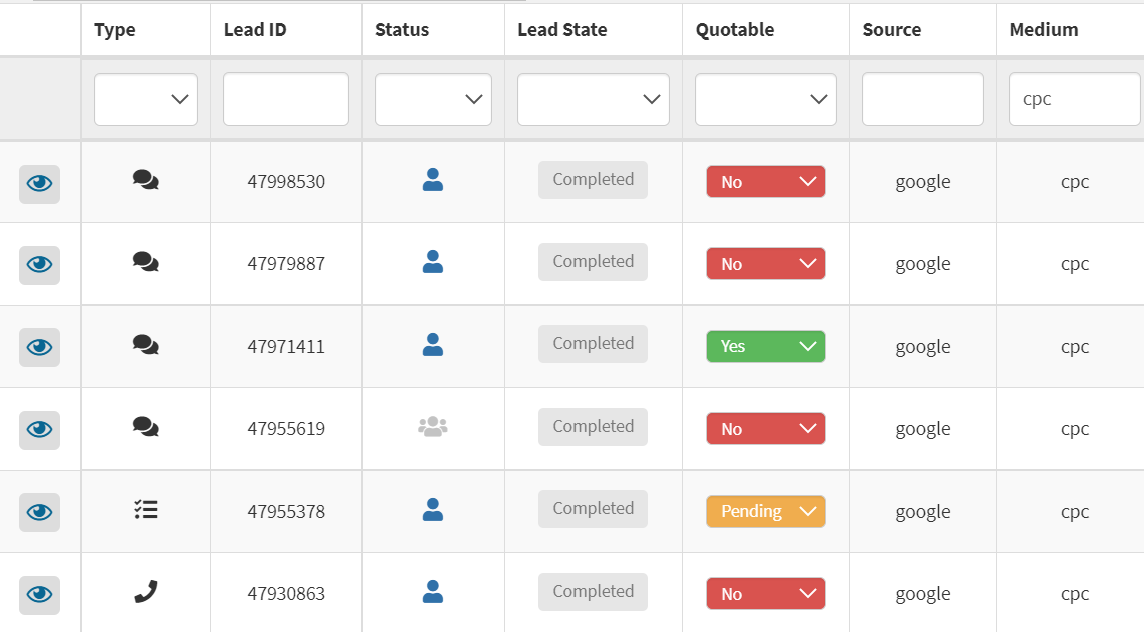Open the view eye icon for lead 47930863
1144x632 pixels.
[39, 595]
